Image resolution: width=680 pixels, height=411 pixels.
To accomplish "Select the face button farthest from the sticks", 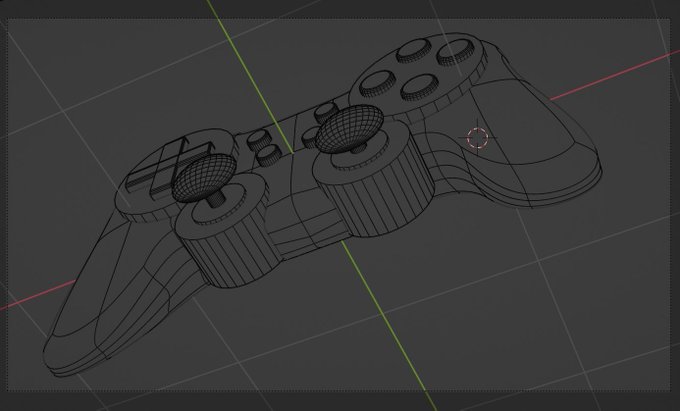I will 455,52.
